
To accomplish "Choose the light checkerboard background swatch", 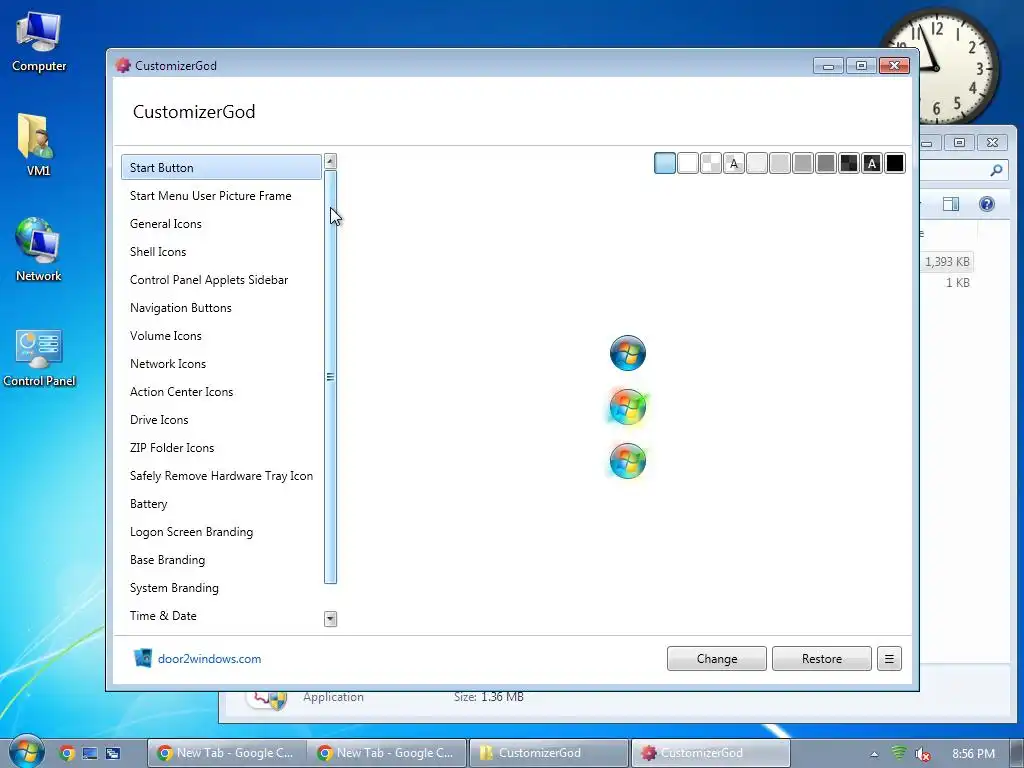I will point(711,163).
